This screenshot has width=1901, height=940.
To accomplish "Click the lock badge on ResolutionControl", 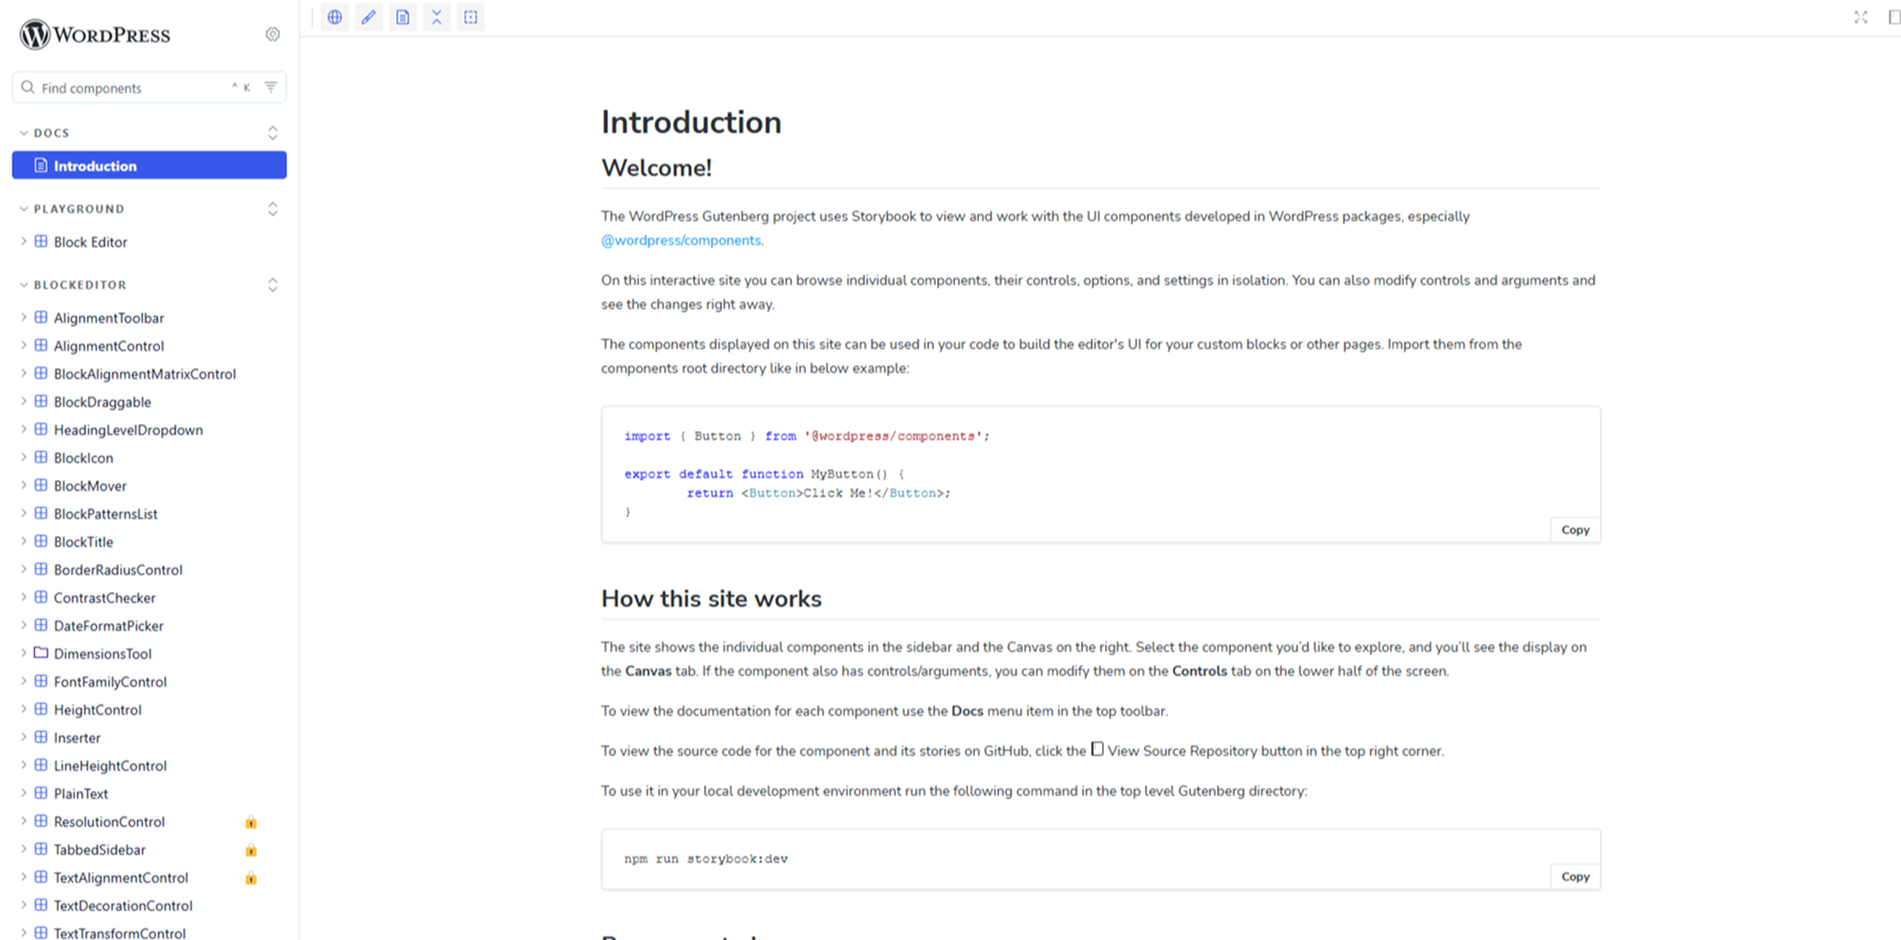I will 251,822.
